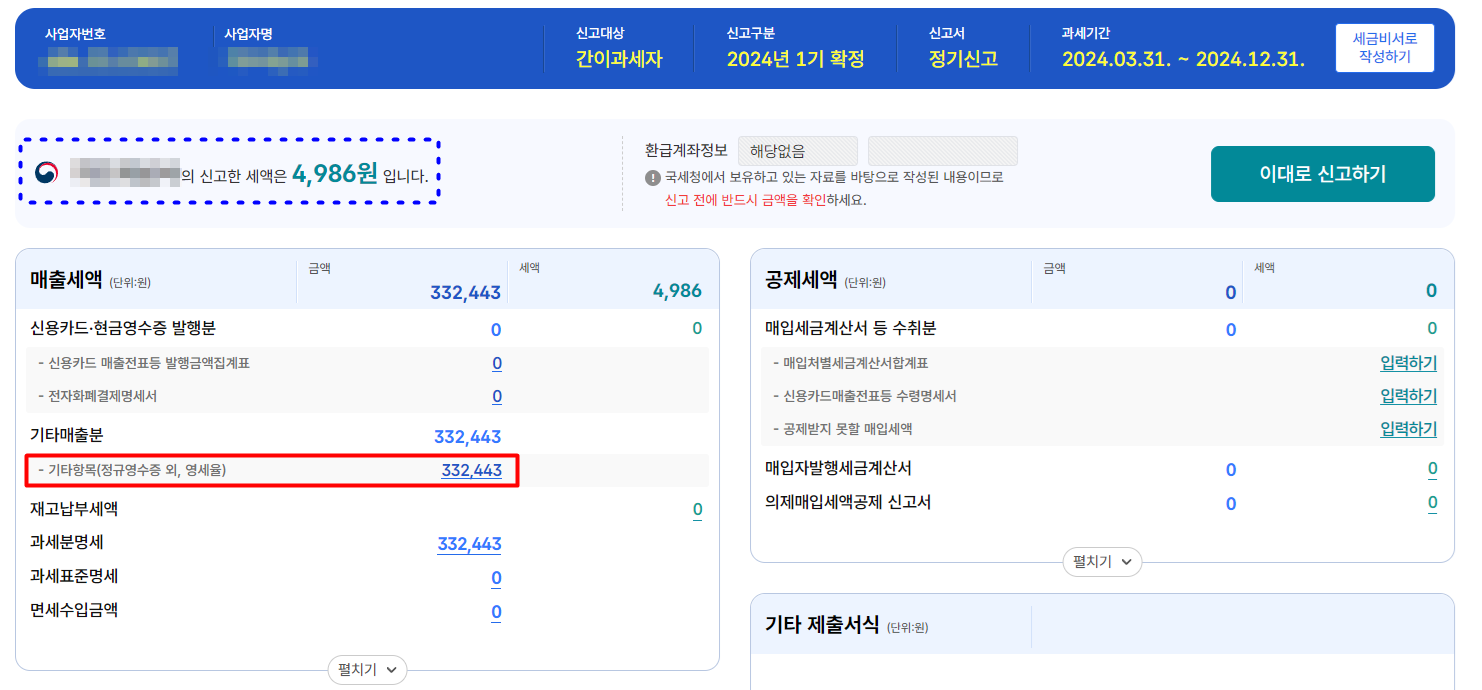Image resolution: width=1482 pixels, height=690 pixels.
Task: Click the 재고납부세액 zero amount link
Action: [x=696, y=509]
